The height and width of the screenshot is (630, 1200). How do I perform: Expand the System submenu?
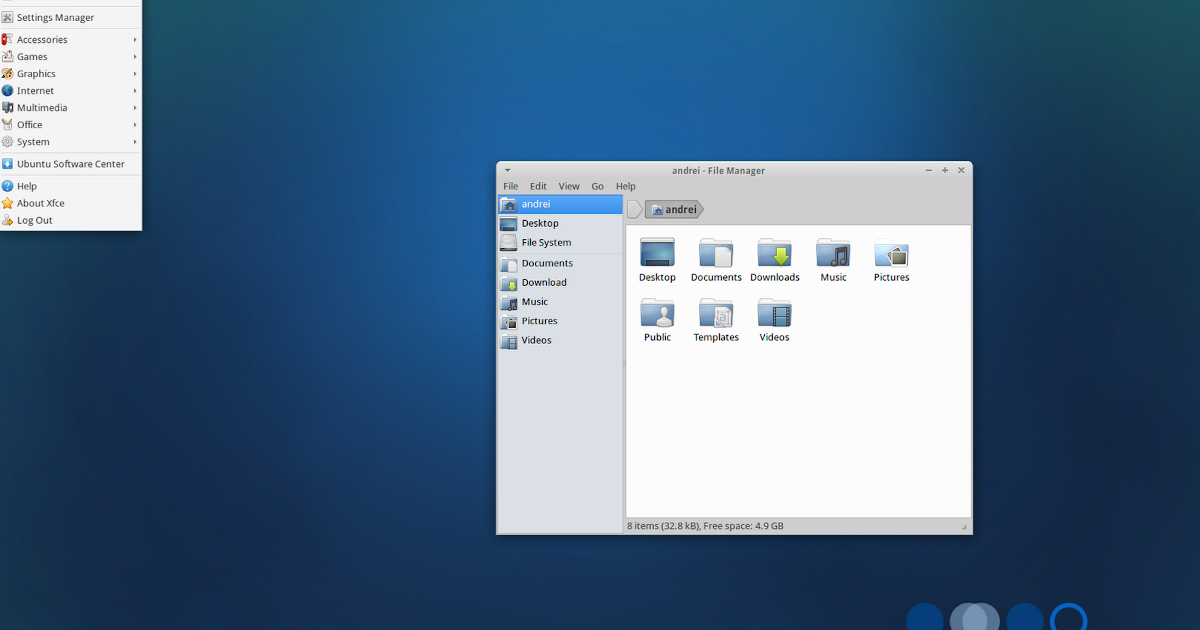pyautogui.click(x=33, y=141)
